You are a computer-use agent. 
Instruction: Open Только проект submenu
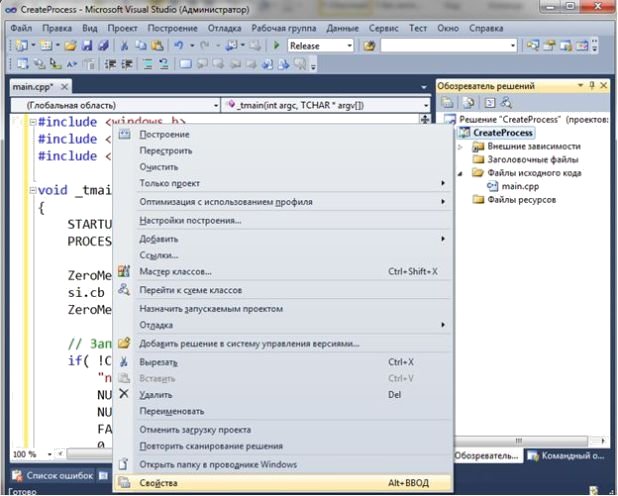[283, 183]
